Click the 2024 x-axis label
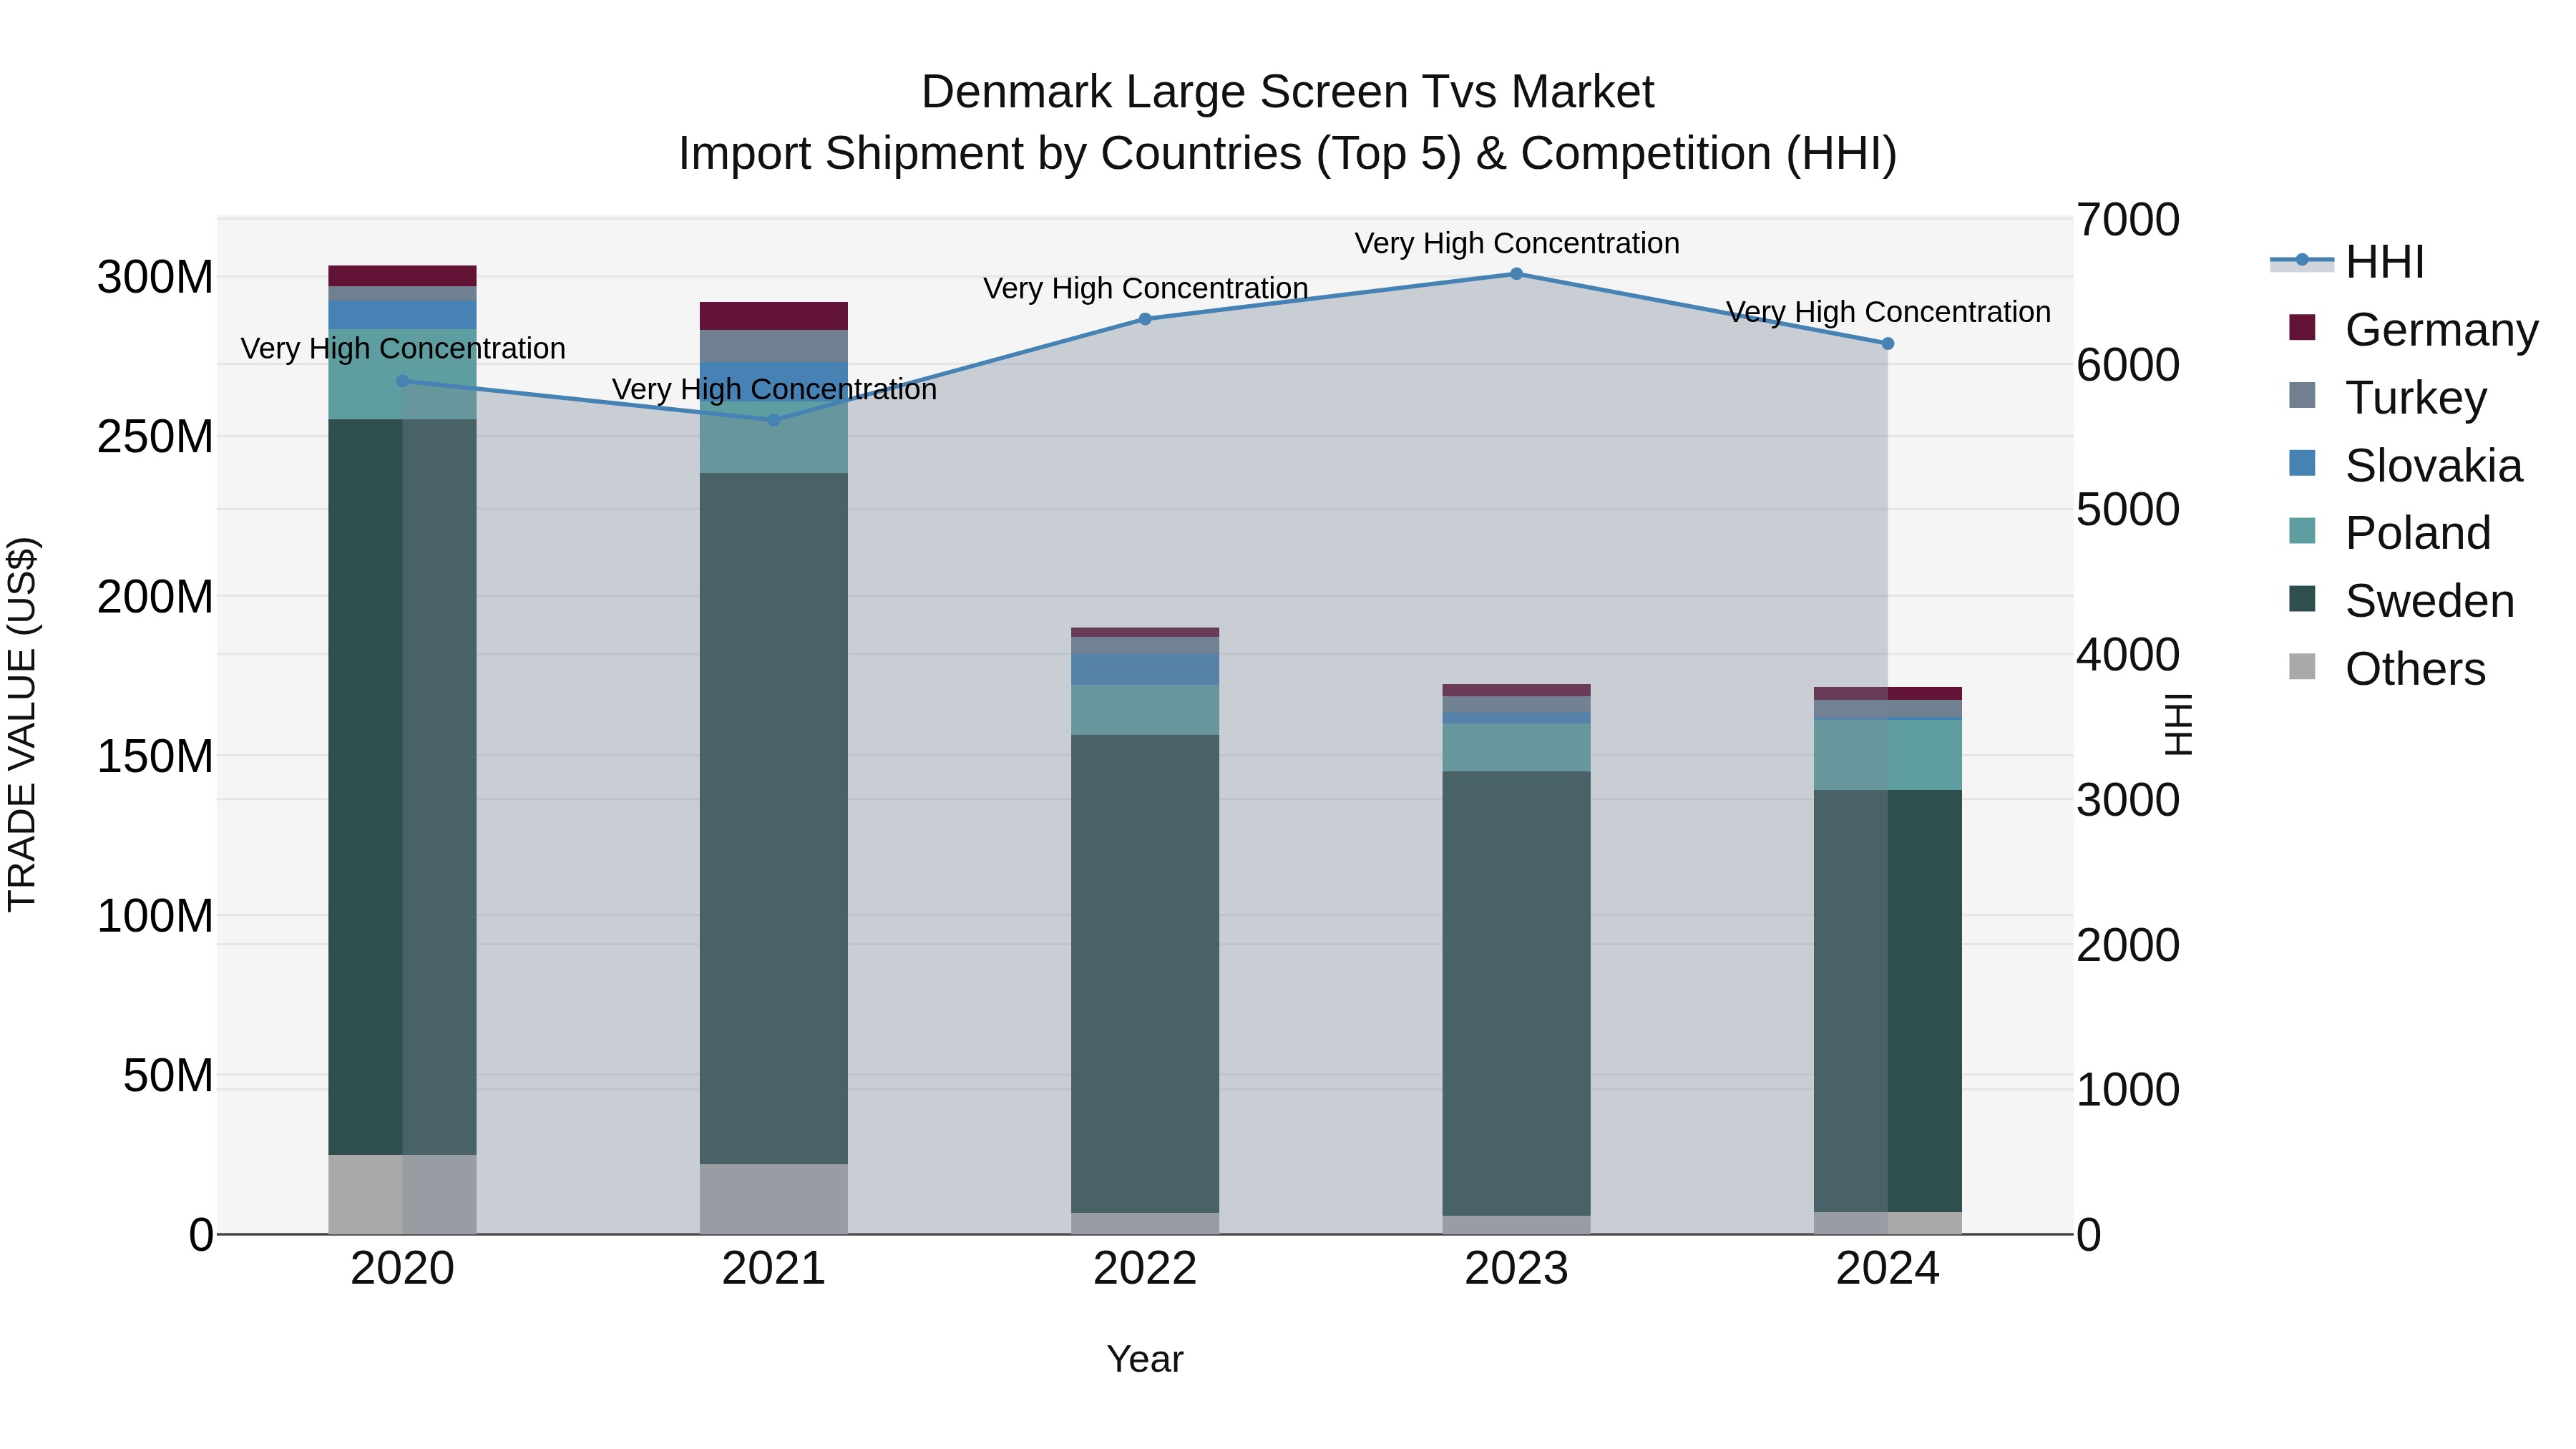Screen dimensions: 2576x1449 1888,1269
